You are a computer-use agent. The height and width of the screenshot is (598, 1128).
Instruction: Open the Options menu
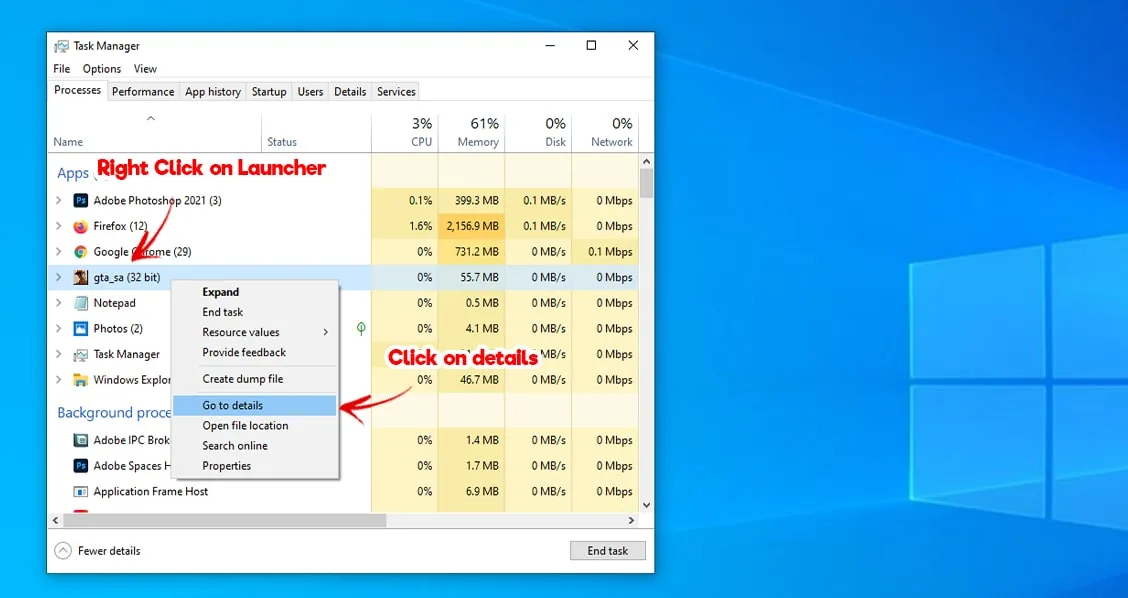(101, 69)
